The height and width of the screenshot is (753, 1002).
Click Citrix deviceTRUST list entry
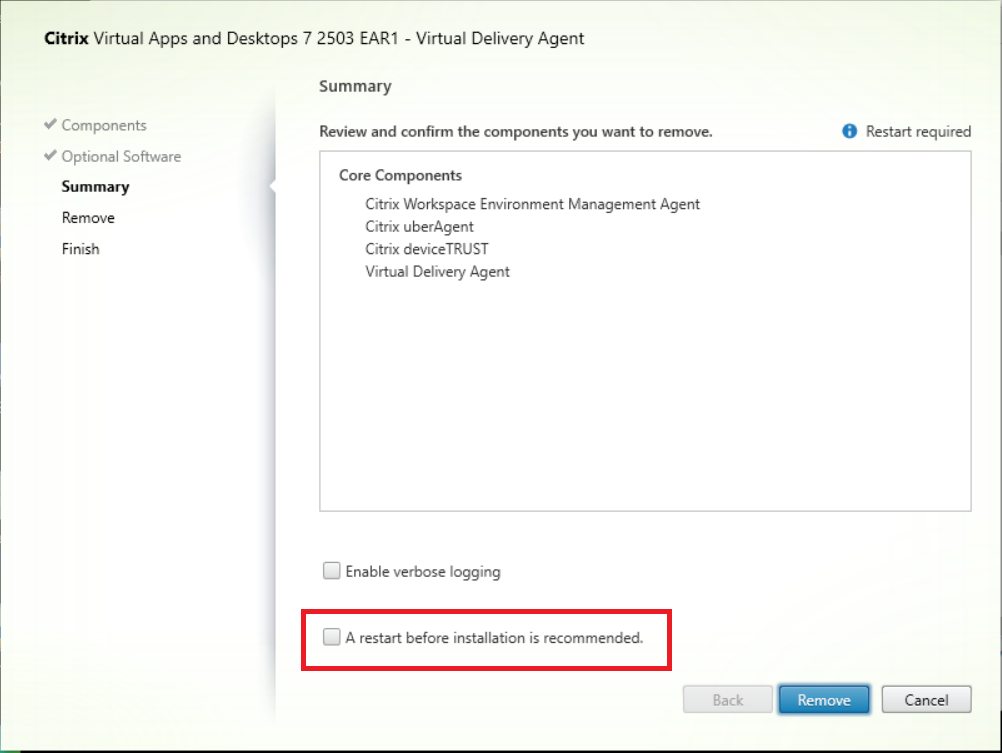tap(427, 249)
